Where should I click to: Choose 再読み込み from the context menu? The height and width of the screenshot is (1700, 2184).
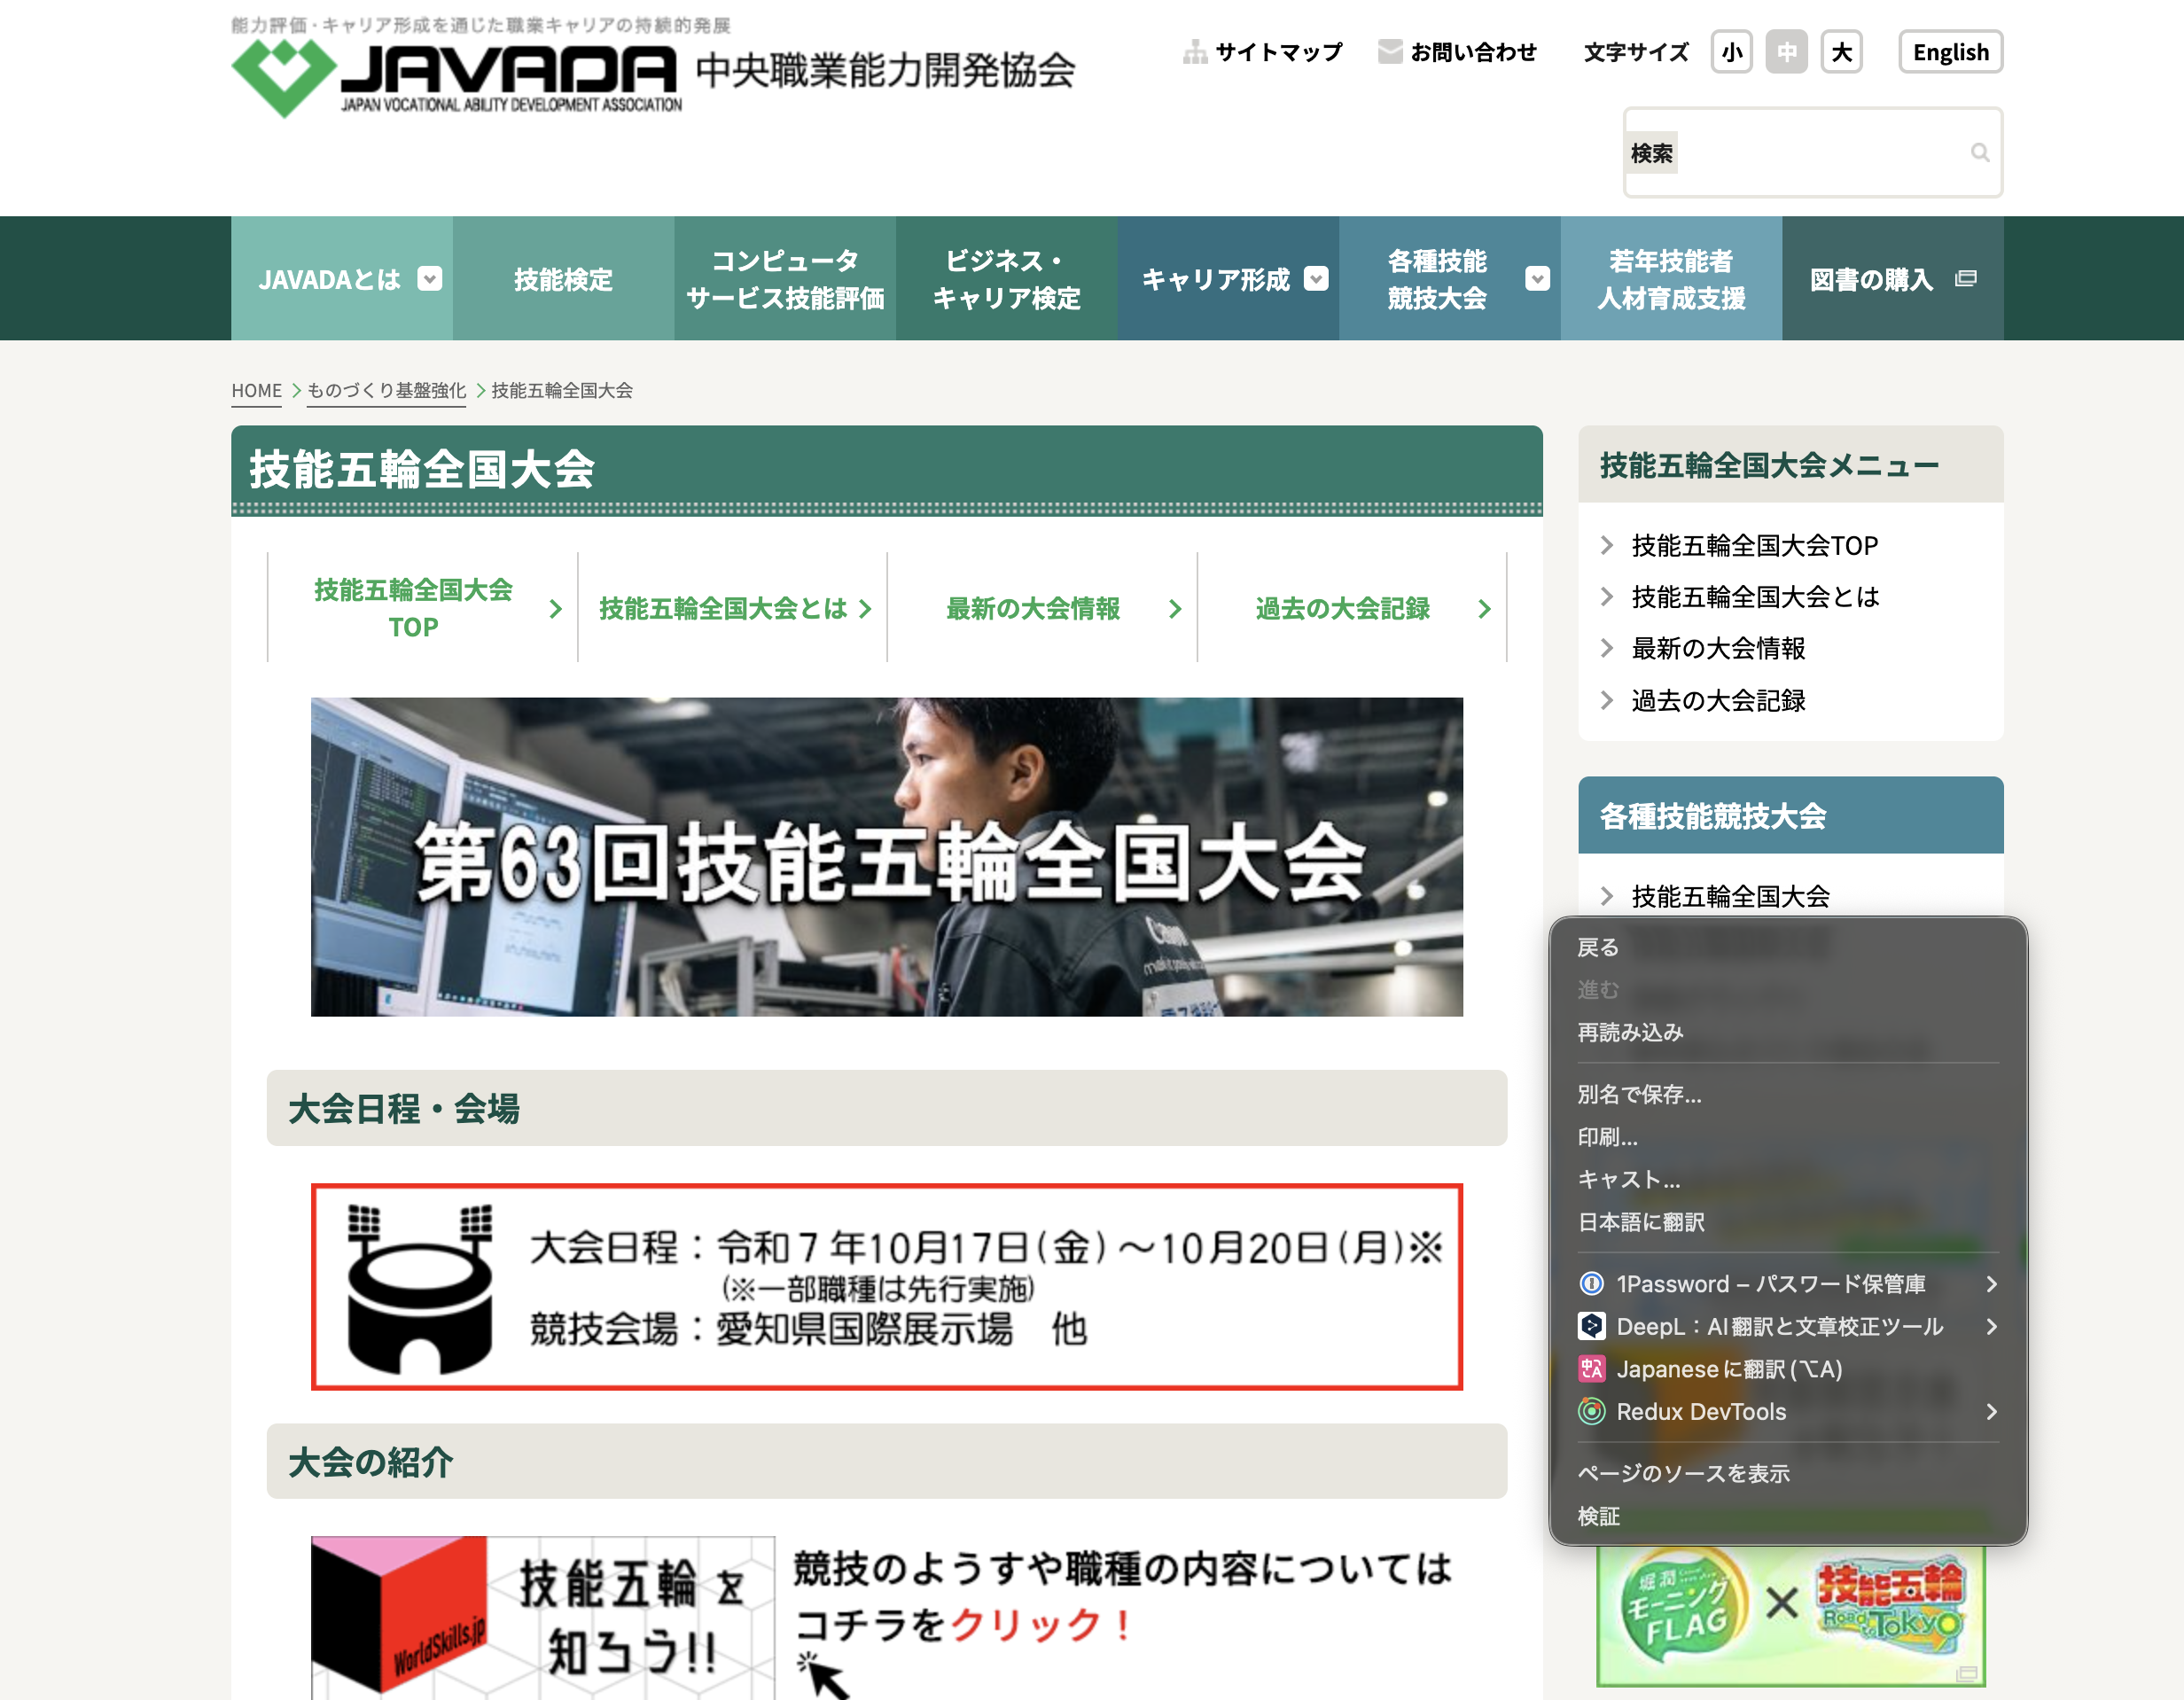coord(1630,1032)
